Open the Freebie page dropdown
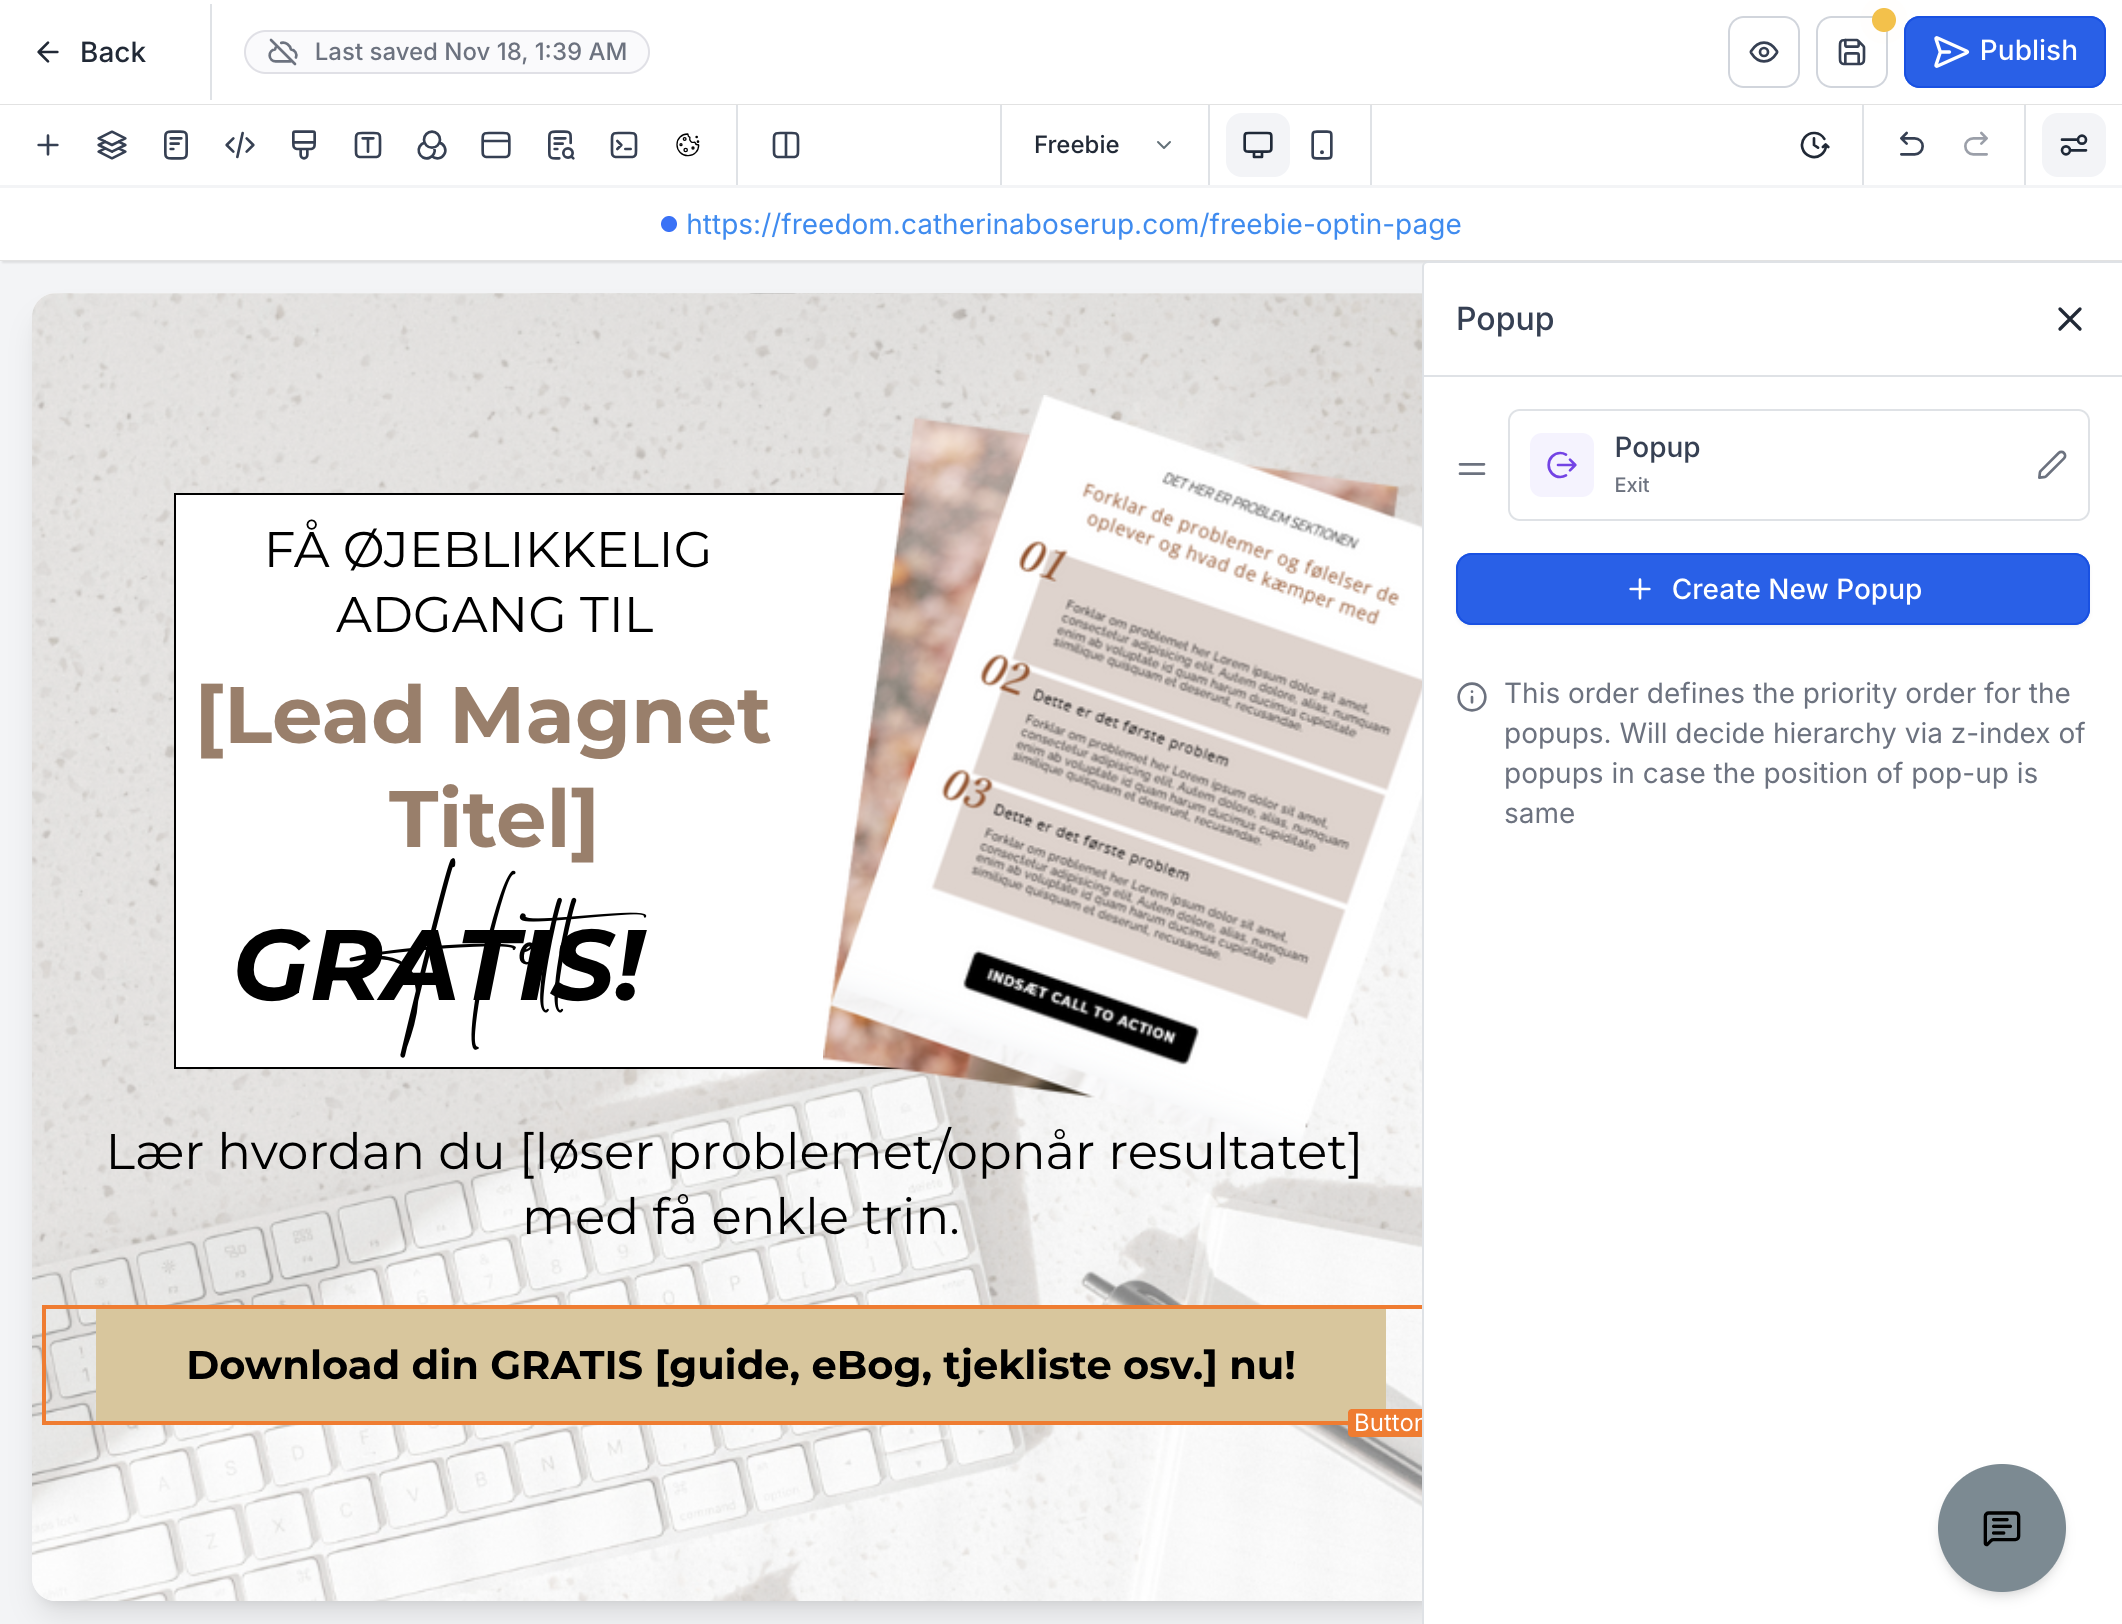Viewport: 2122px width, 1624px height. coord(1104,145)
